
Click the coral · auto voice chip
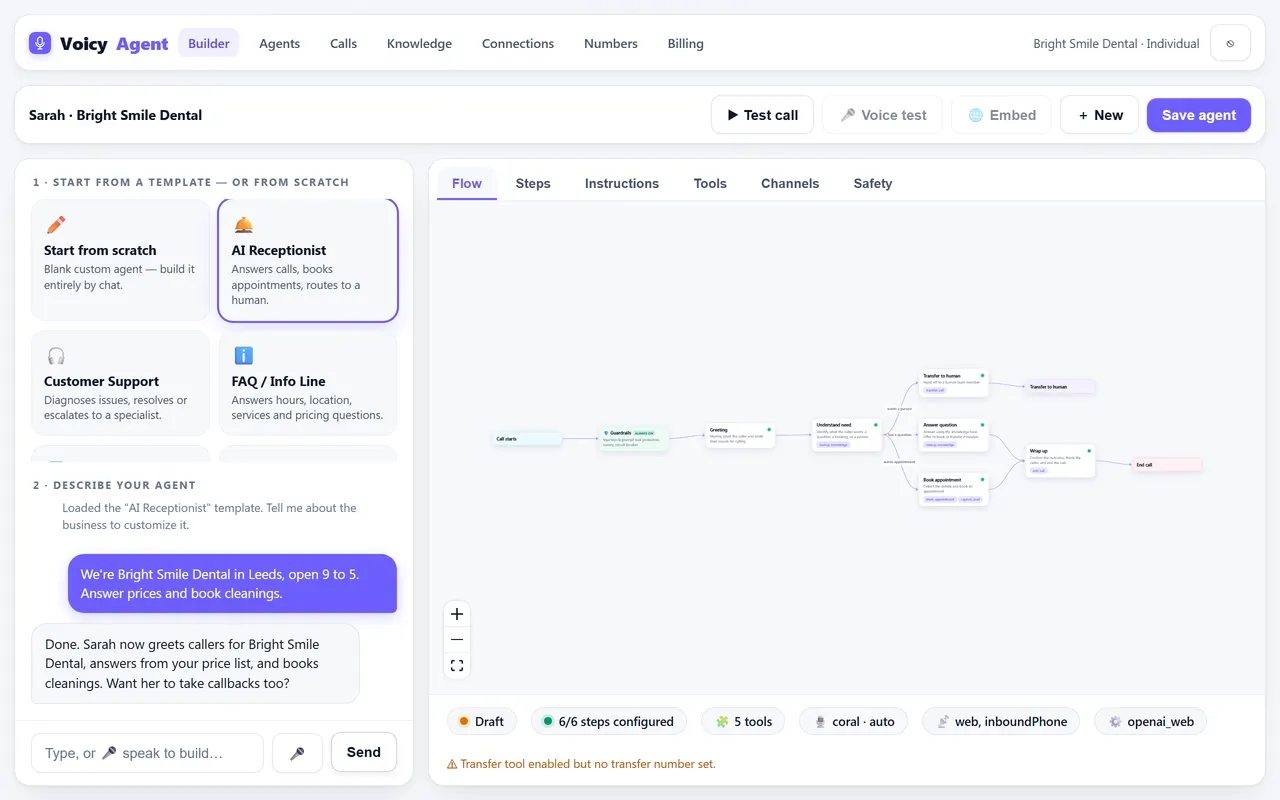coord(853,721)
